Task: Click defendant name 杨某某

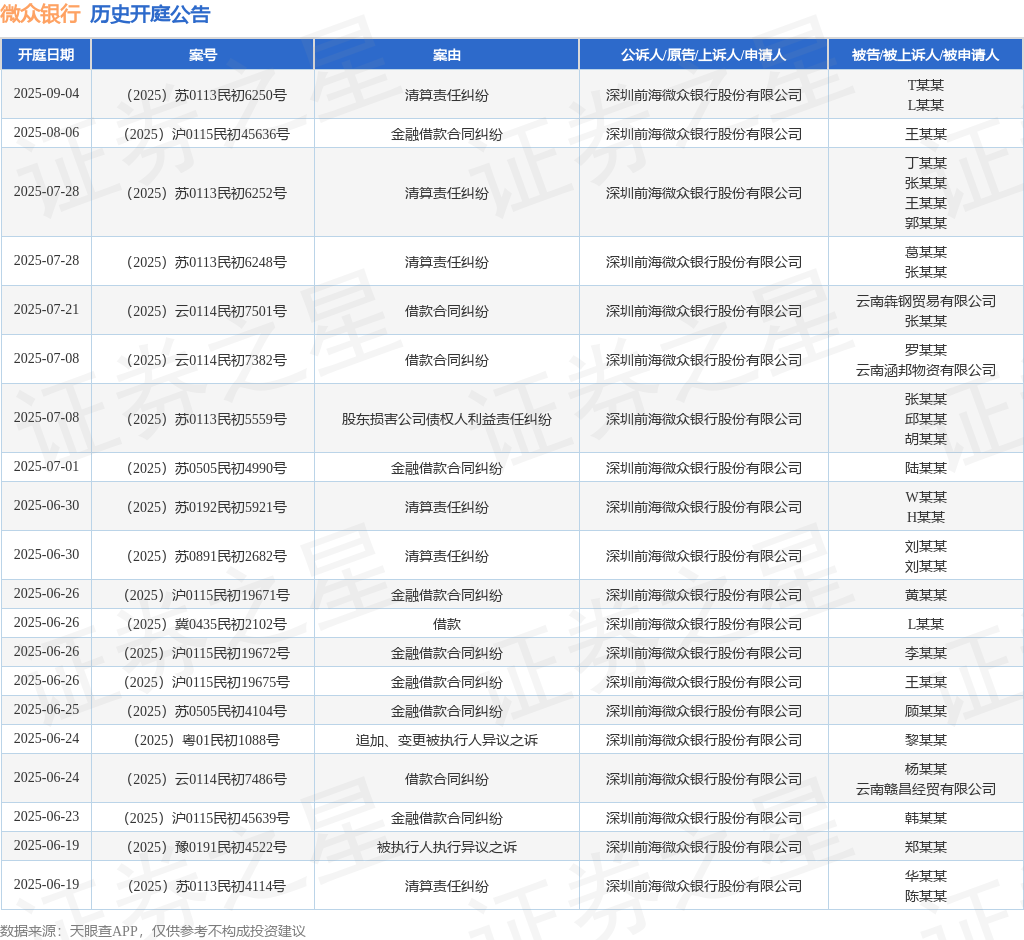Action: tap(925, 770)
